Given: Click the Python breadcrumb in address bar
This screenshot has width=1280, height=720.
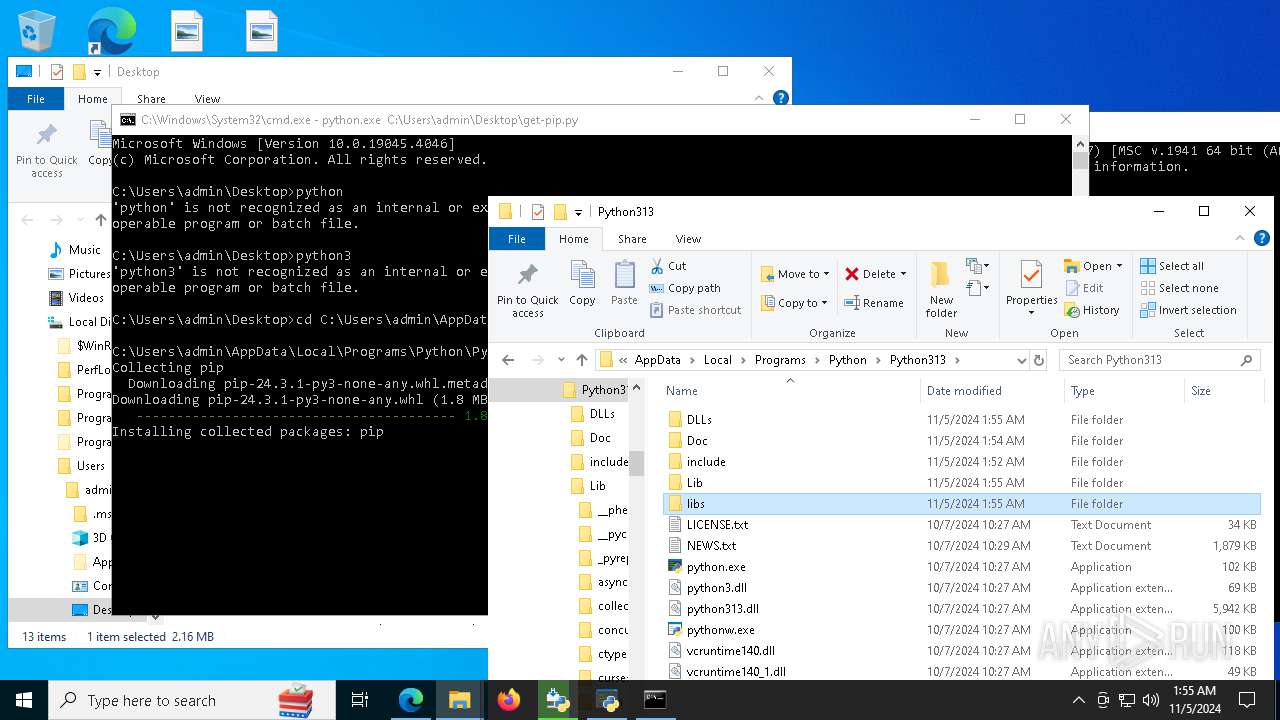Looking at the screenshot, I should (848, 360).
